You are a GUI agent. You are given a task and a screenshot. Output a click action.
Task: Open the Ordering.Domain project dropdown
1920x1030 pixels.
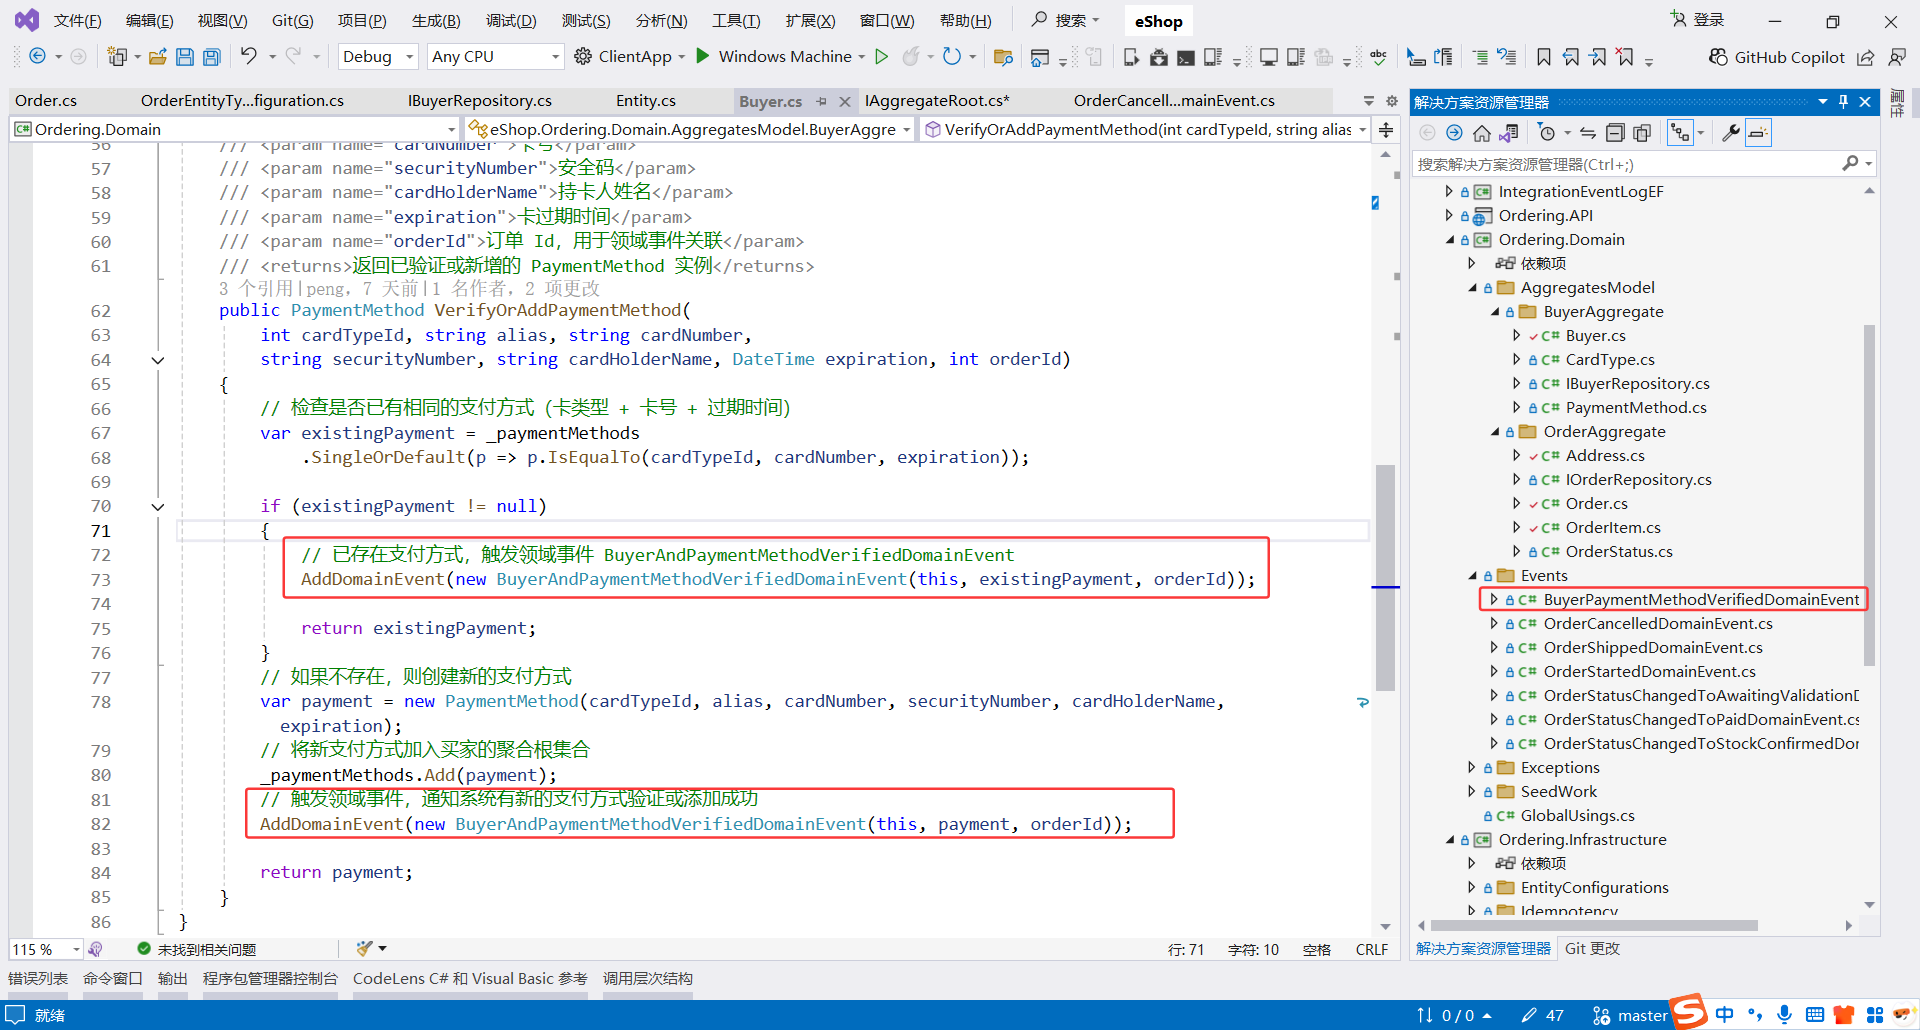point(235,129)
